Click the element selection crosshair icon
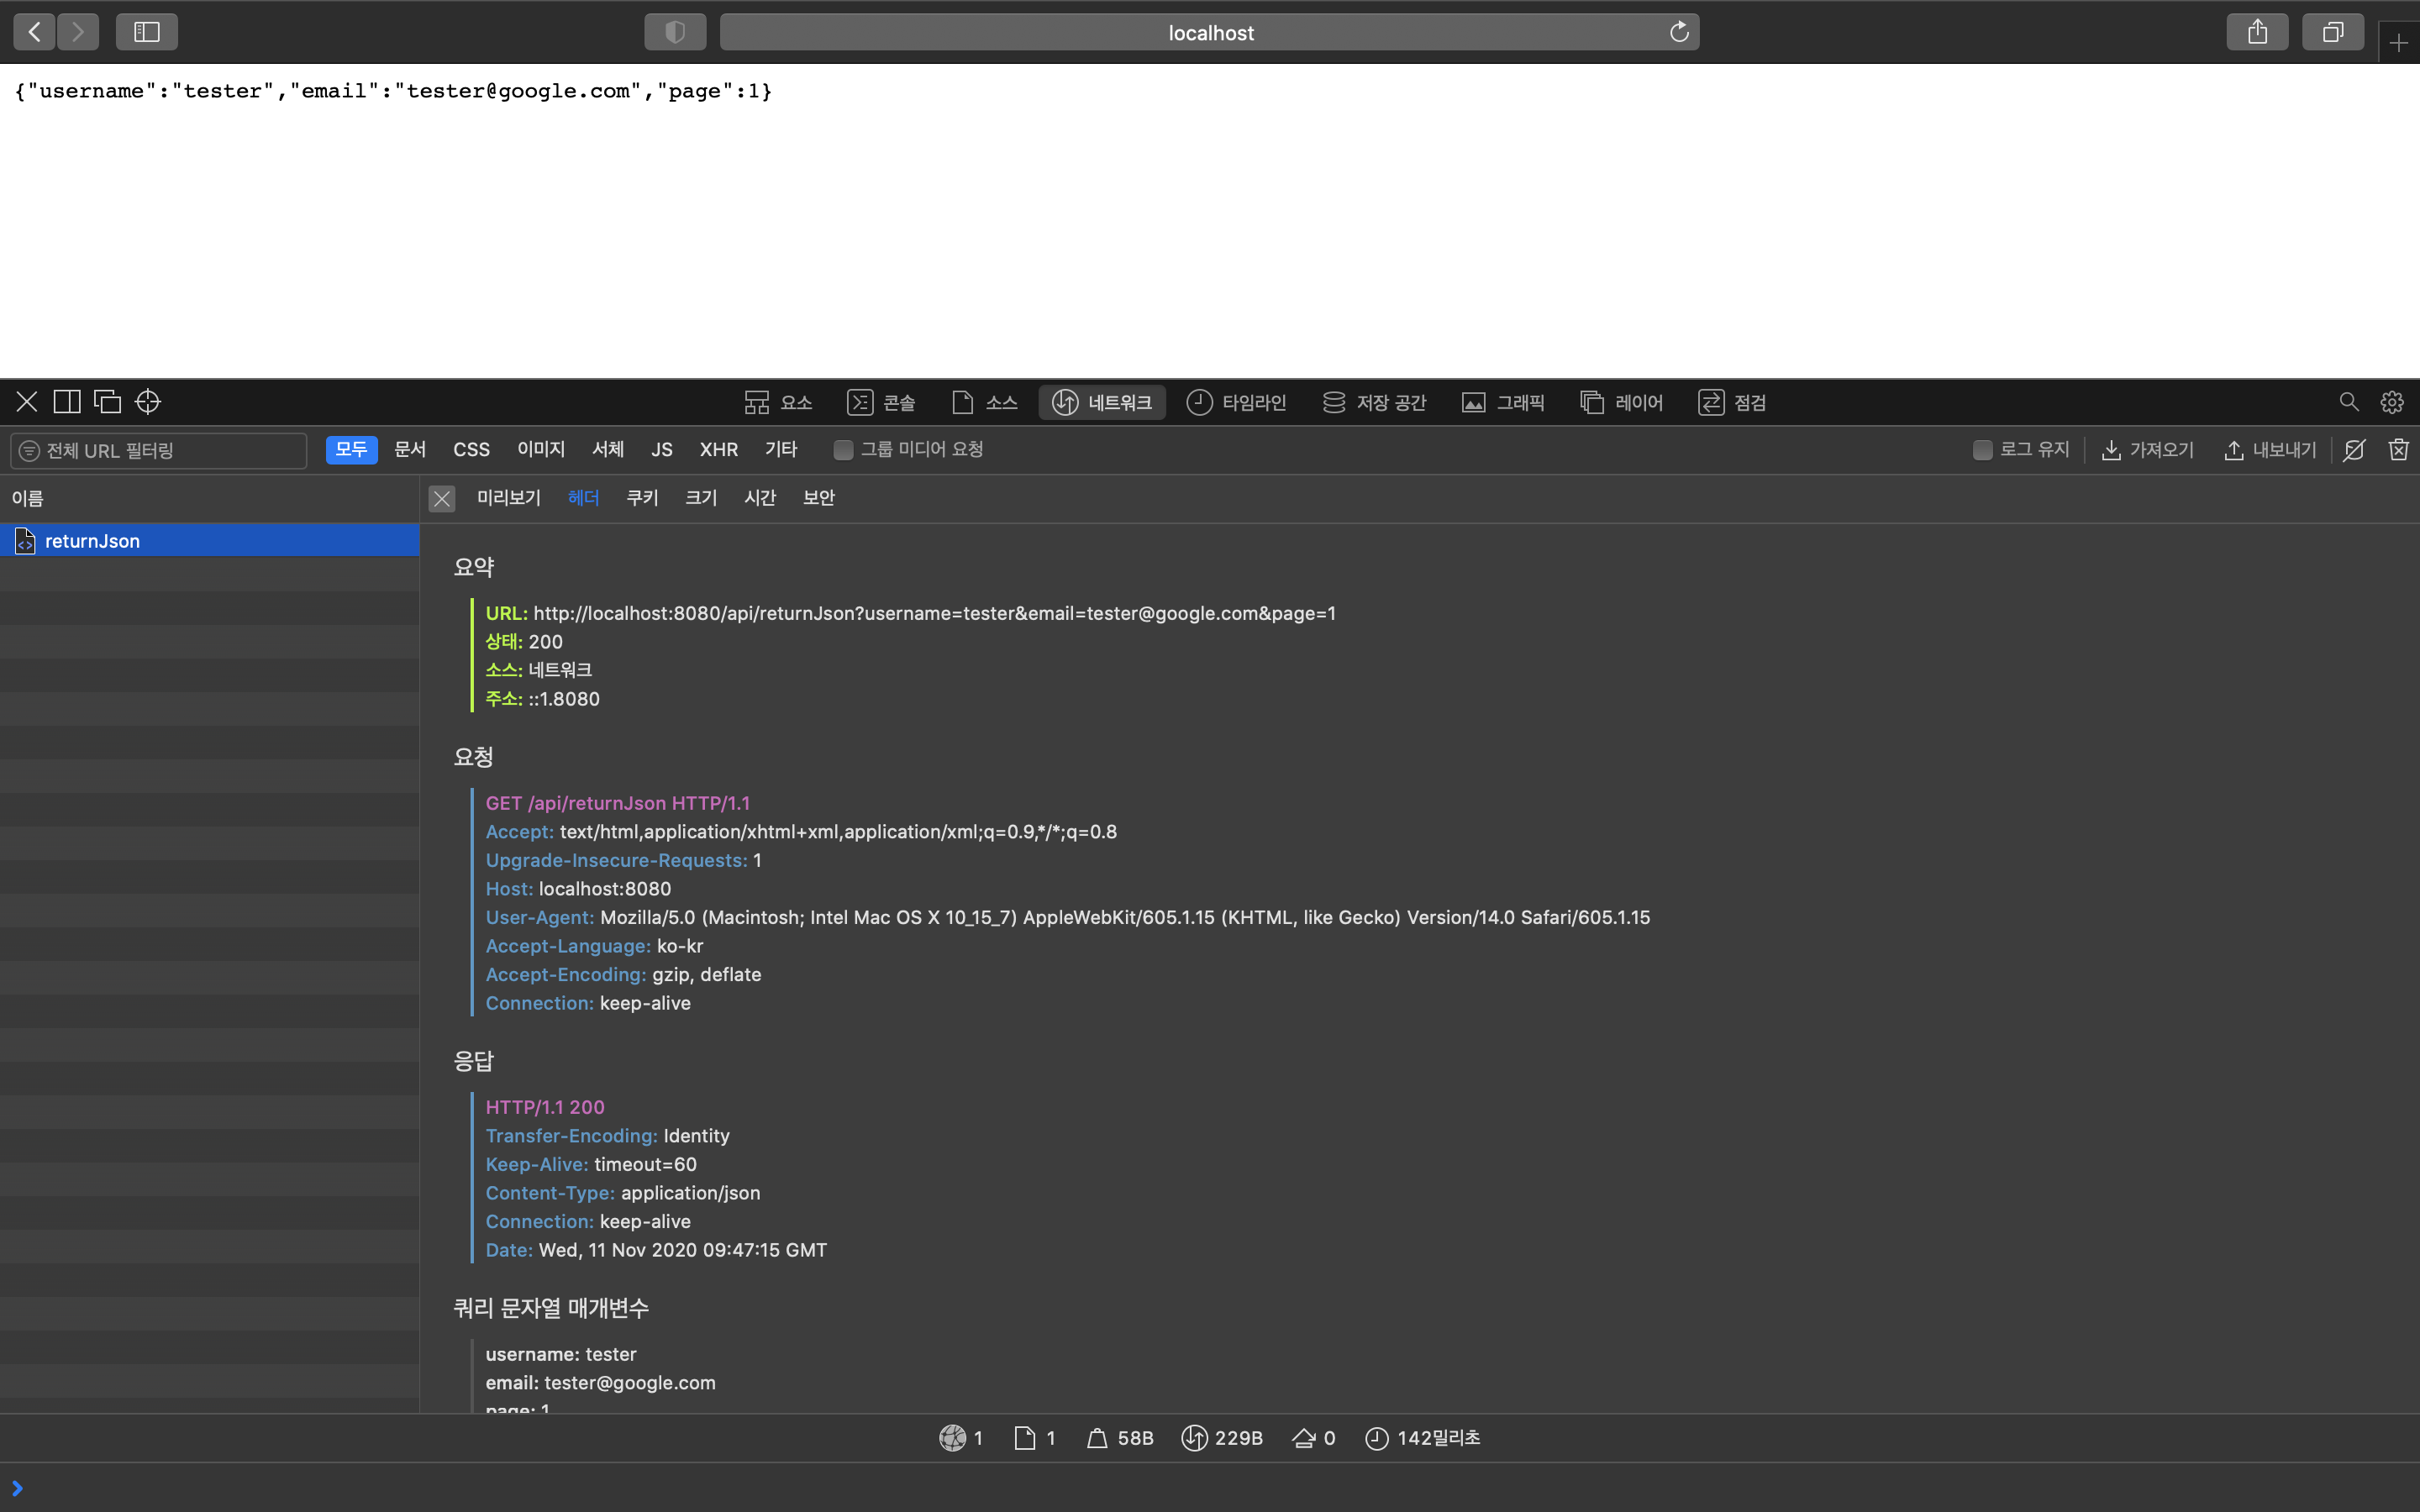The width and height of the screenshot is (2420, 1512). pos(148,402)
